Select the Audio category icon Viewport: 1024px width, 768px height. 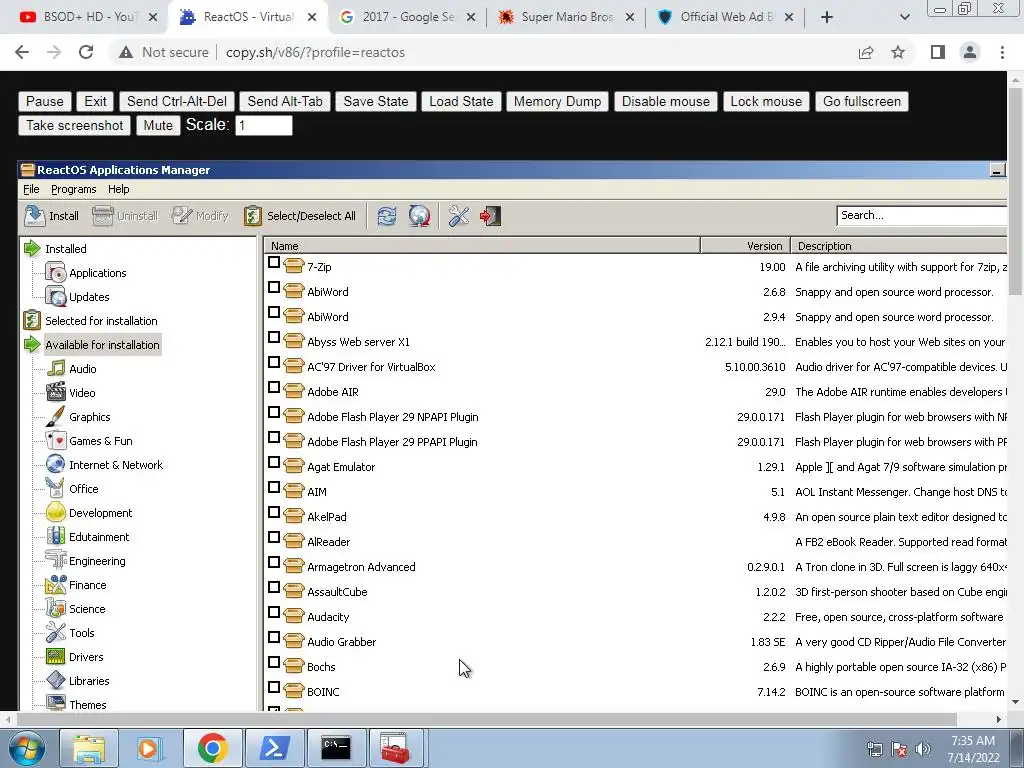point(56,368)
